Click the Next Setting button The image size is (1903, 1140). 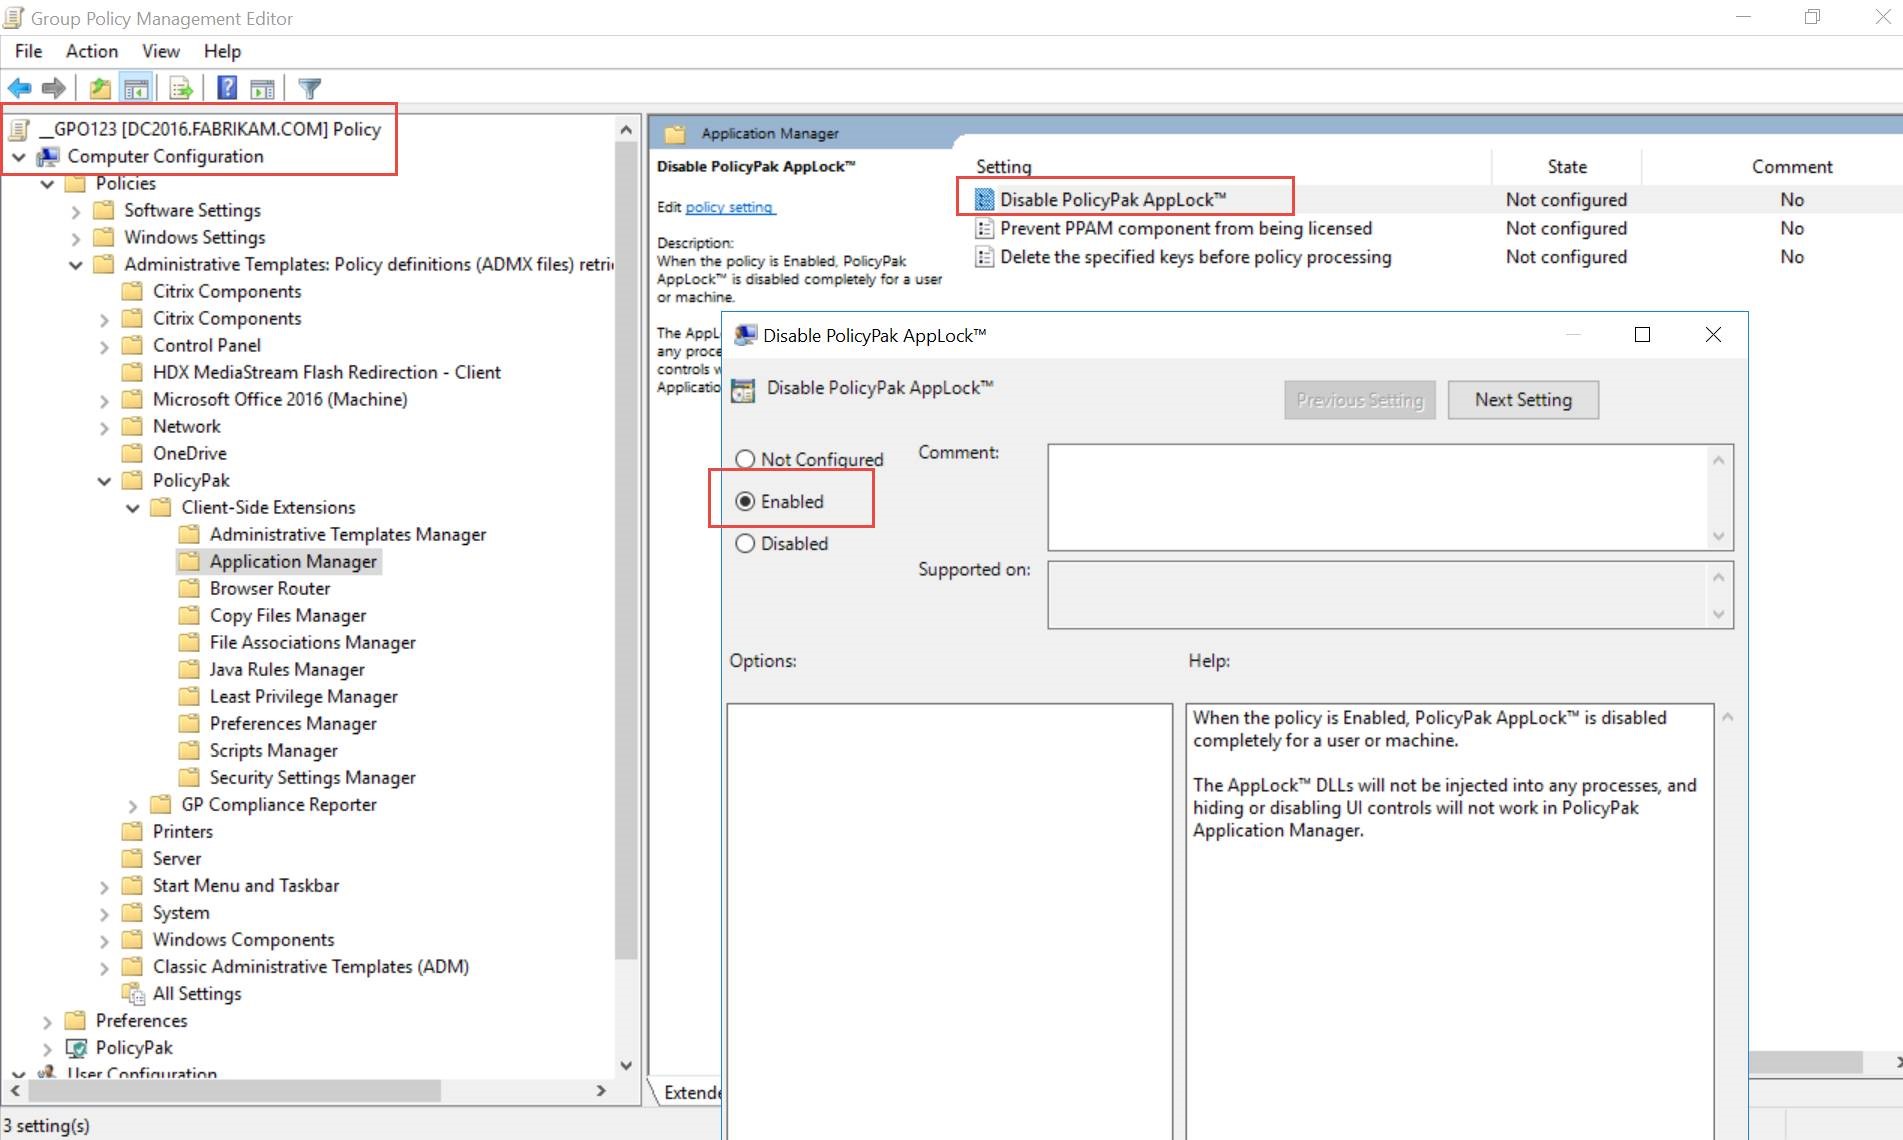1522,400
